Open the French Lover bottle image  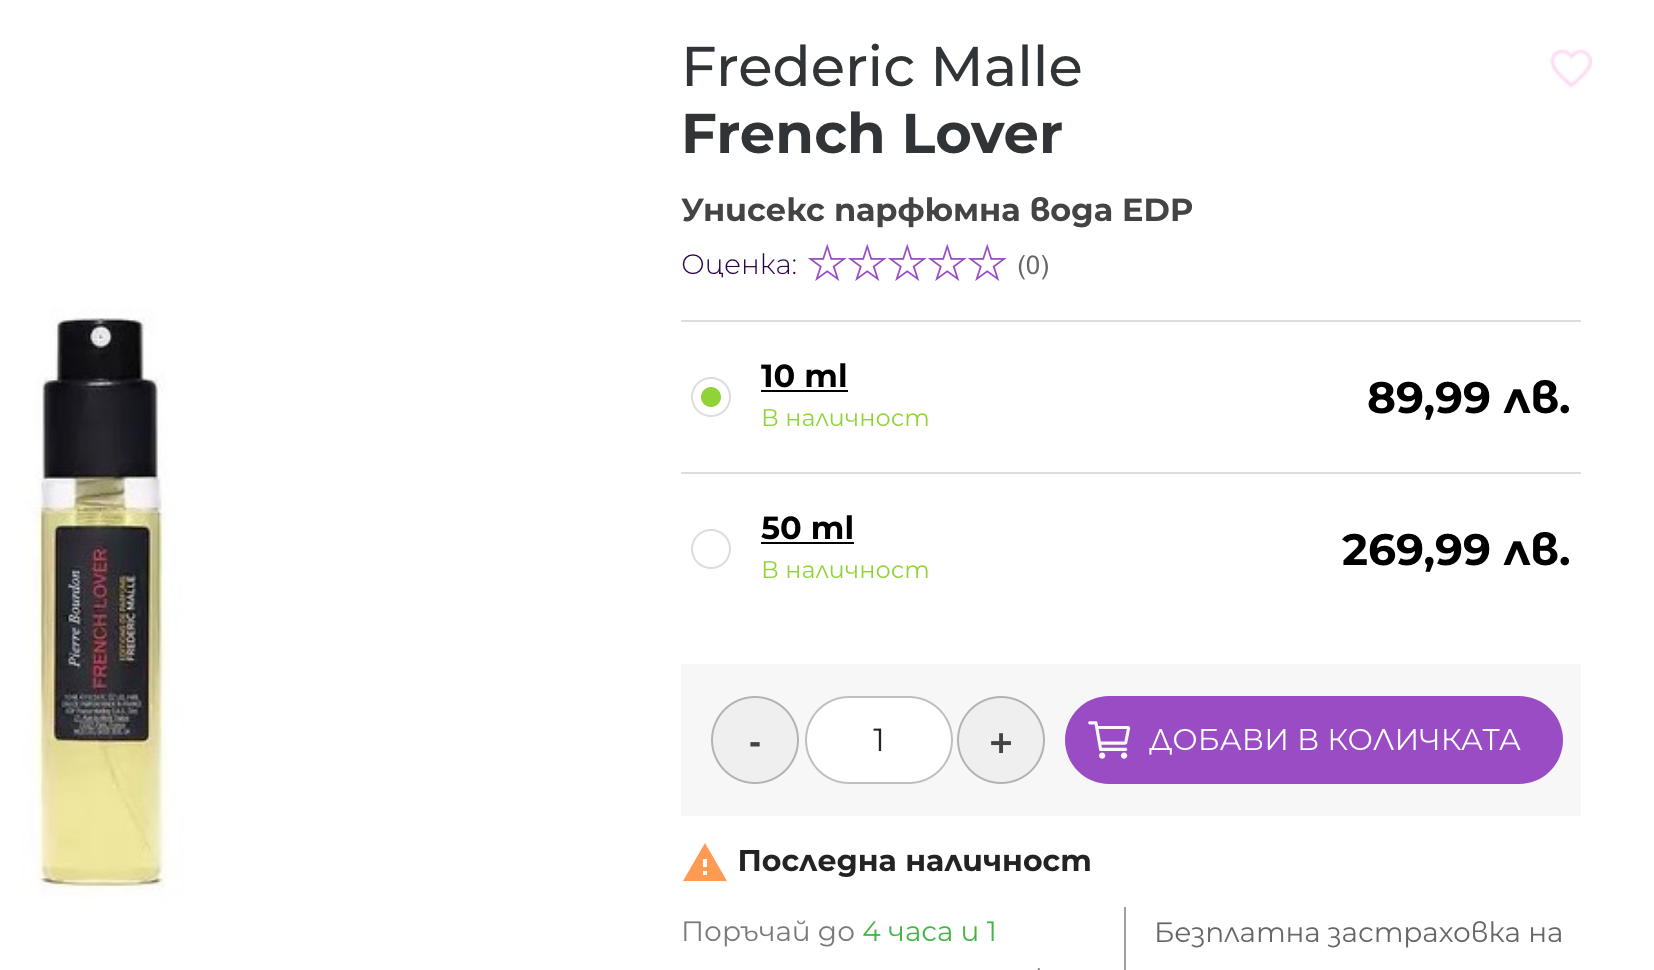[x=100, y=602]
